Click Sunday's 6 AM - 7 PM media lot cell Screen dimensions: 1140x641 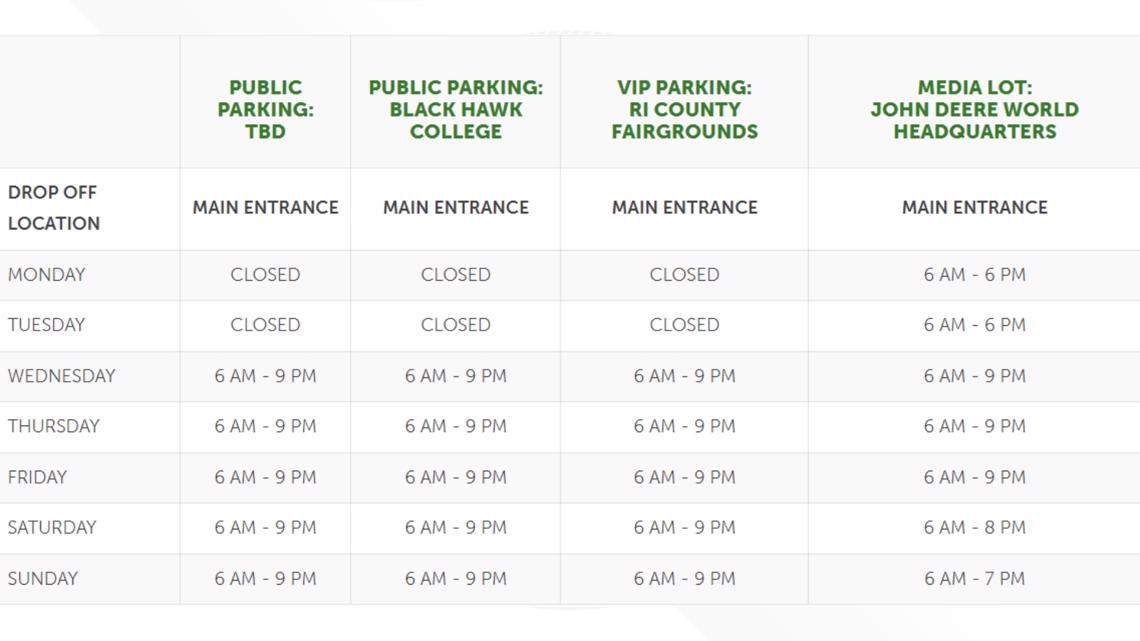click(x=974, y=578)
